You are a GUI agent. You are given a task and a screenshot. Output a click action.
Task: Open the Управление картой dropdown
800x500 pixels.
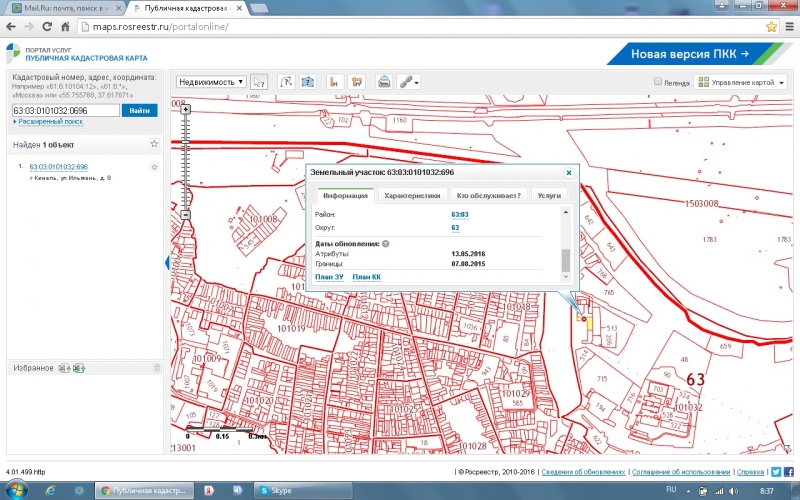[740, 82]
